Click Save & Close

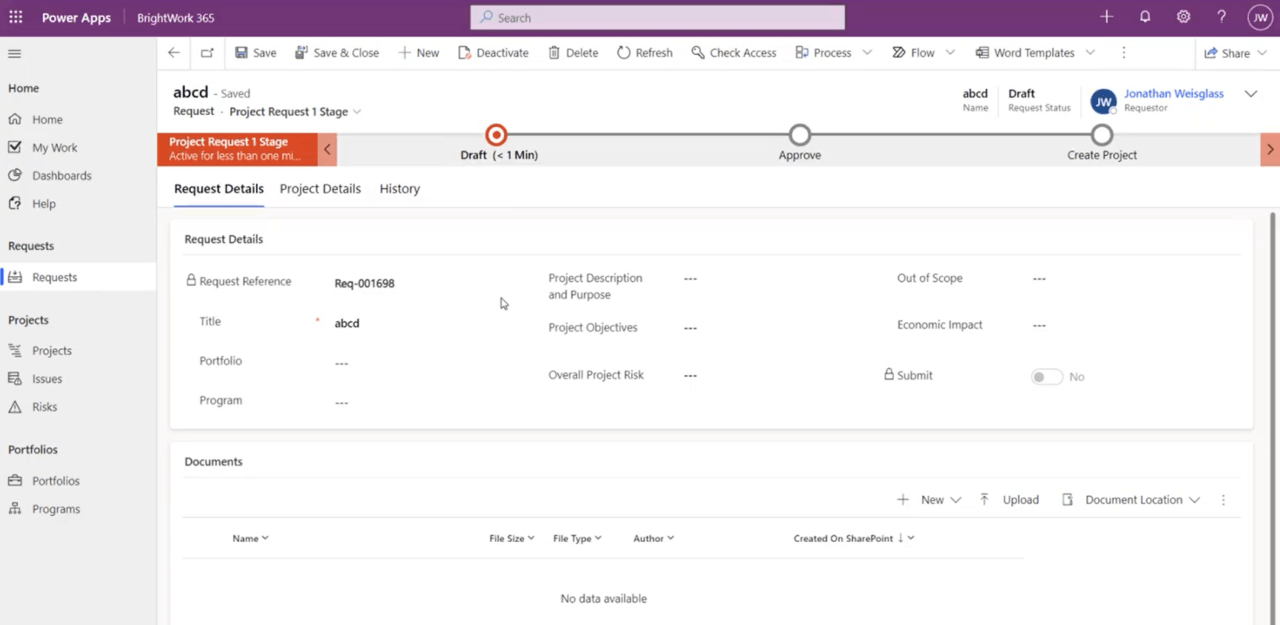337,52
